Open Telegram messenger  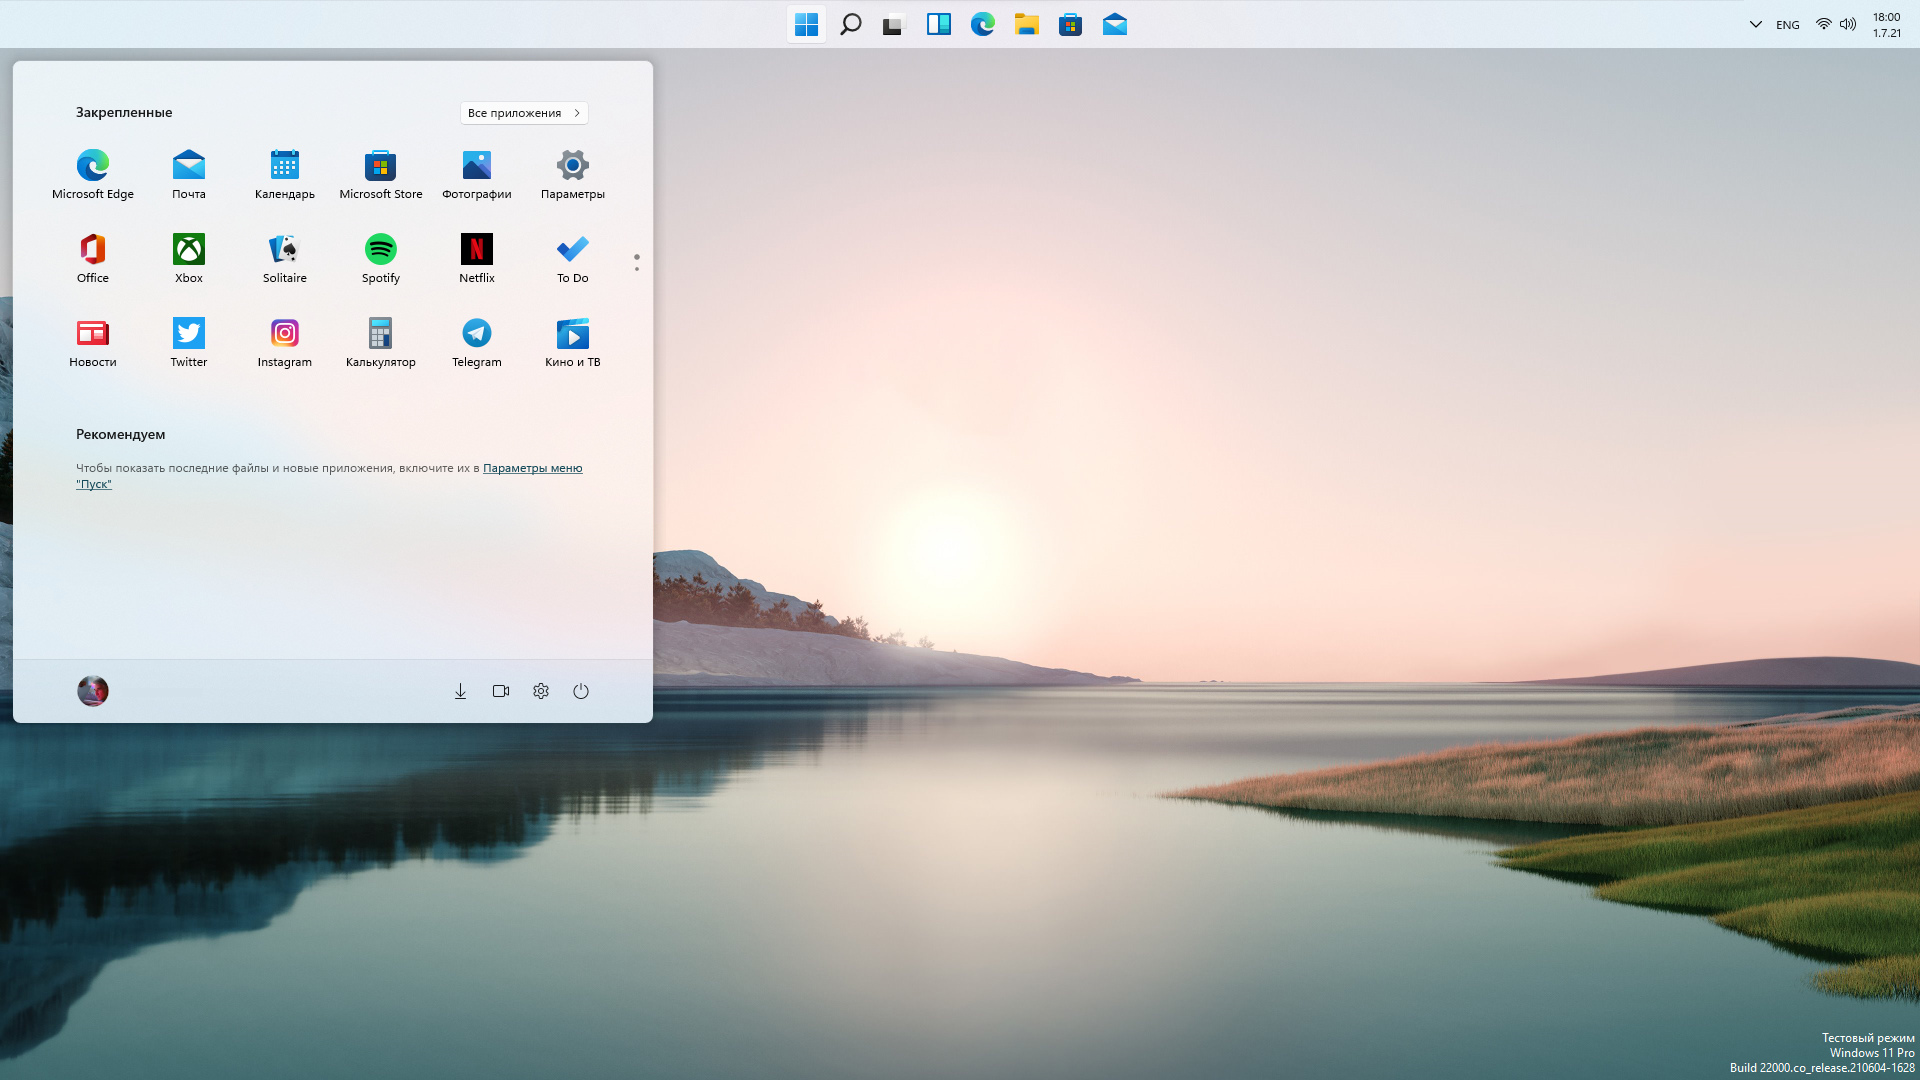pos(476,332)
